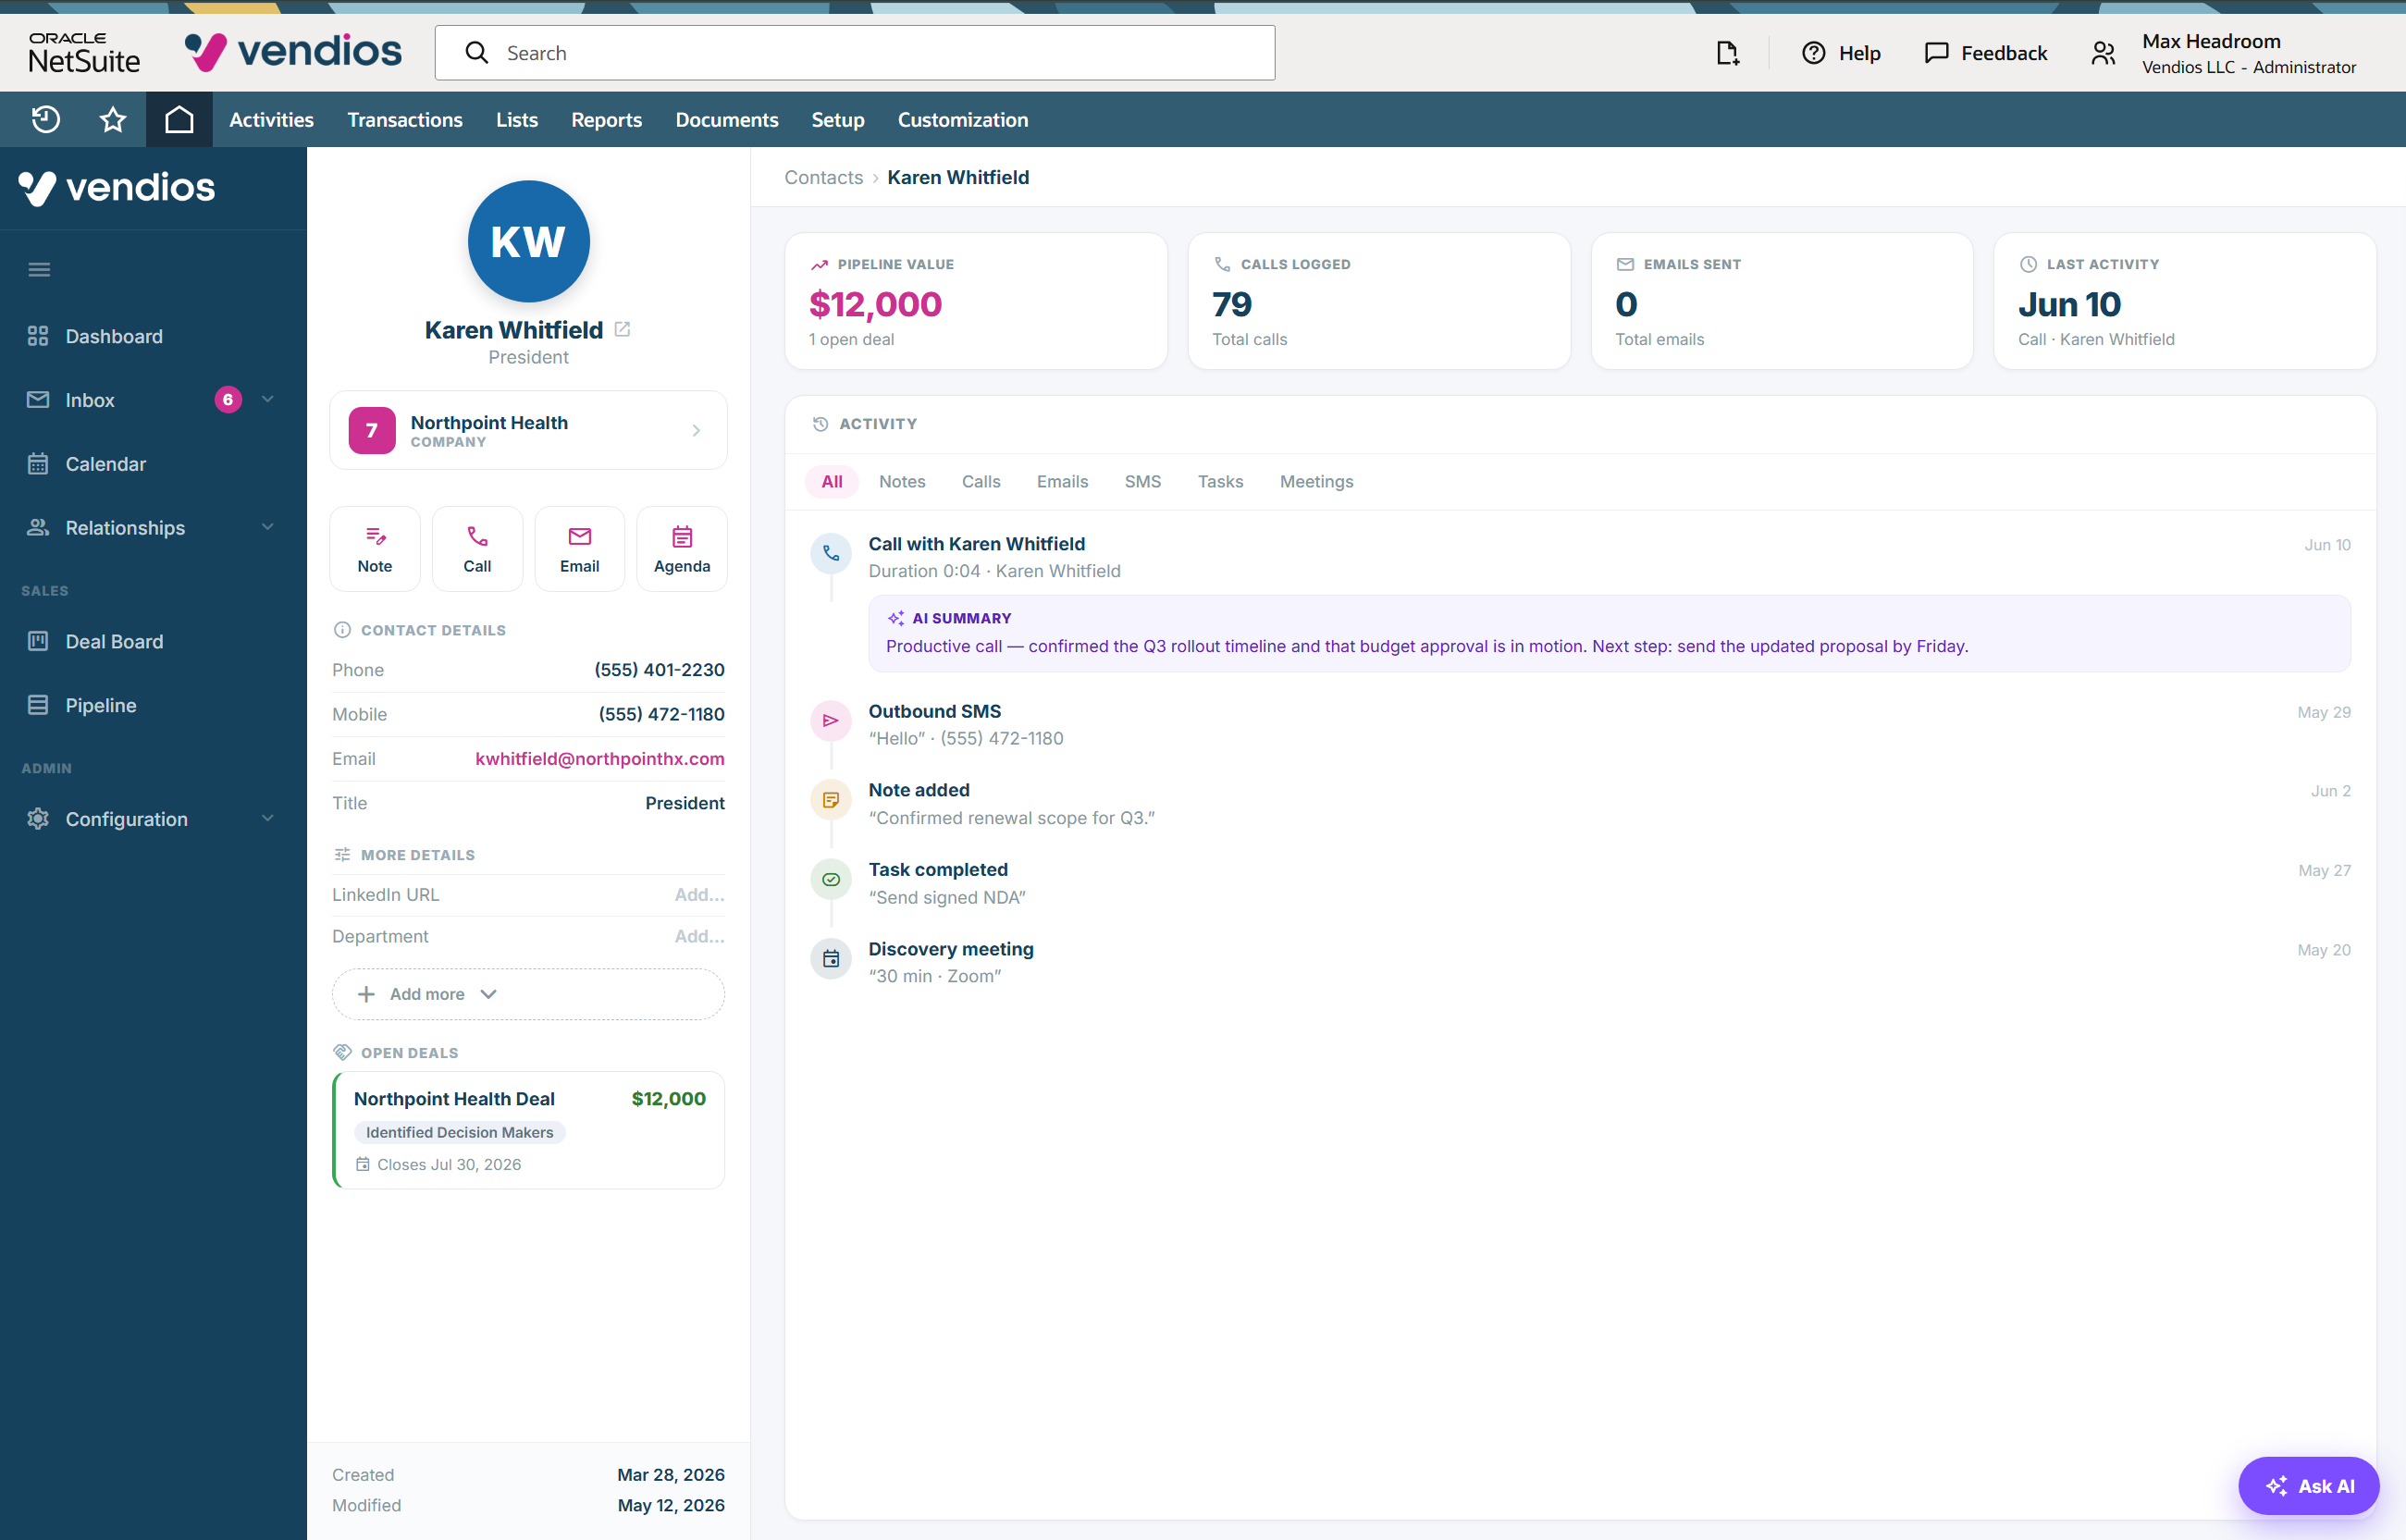Click phone icon of Call with Karen Whitfield
The image size is (2406, 1540).
tap(831, 553)
